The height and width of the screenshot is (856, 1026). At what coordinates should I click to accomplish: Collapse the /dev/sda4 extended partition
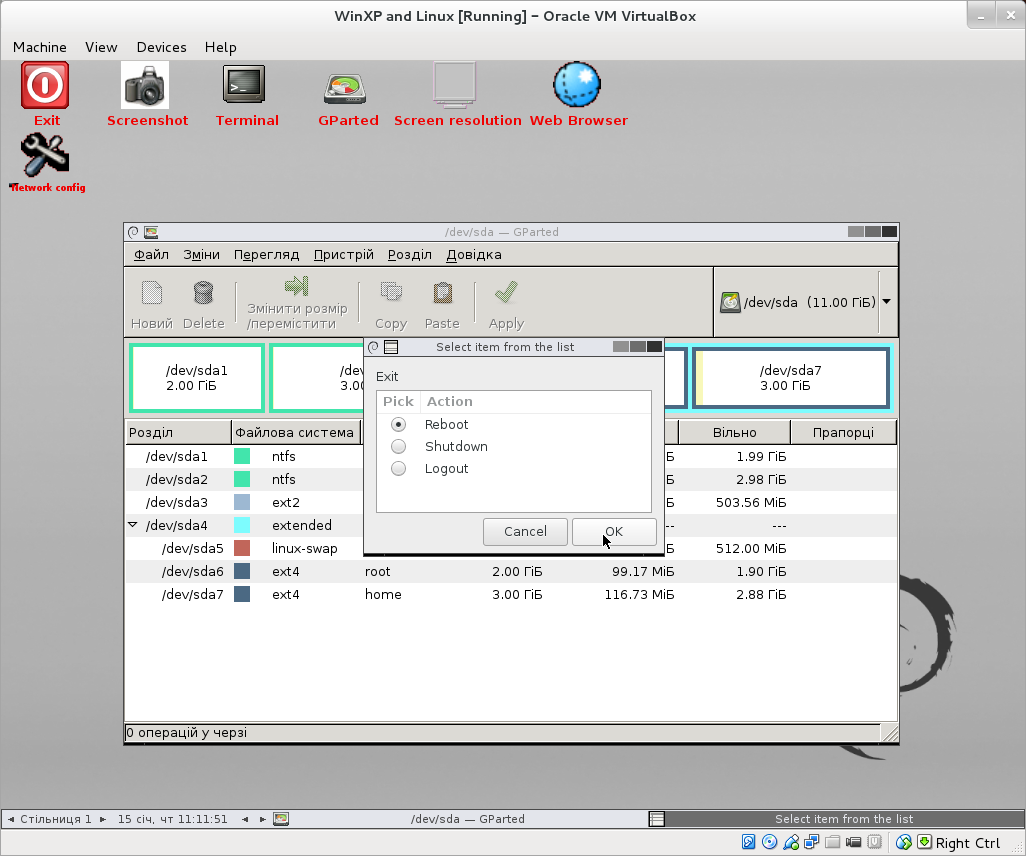133,525
